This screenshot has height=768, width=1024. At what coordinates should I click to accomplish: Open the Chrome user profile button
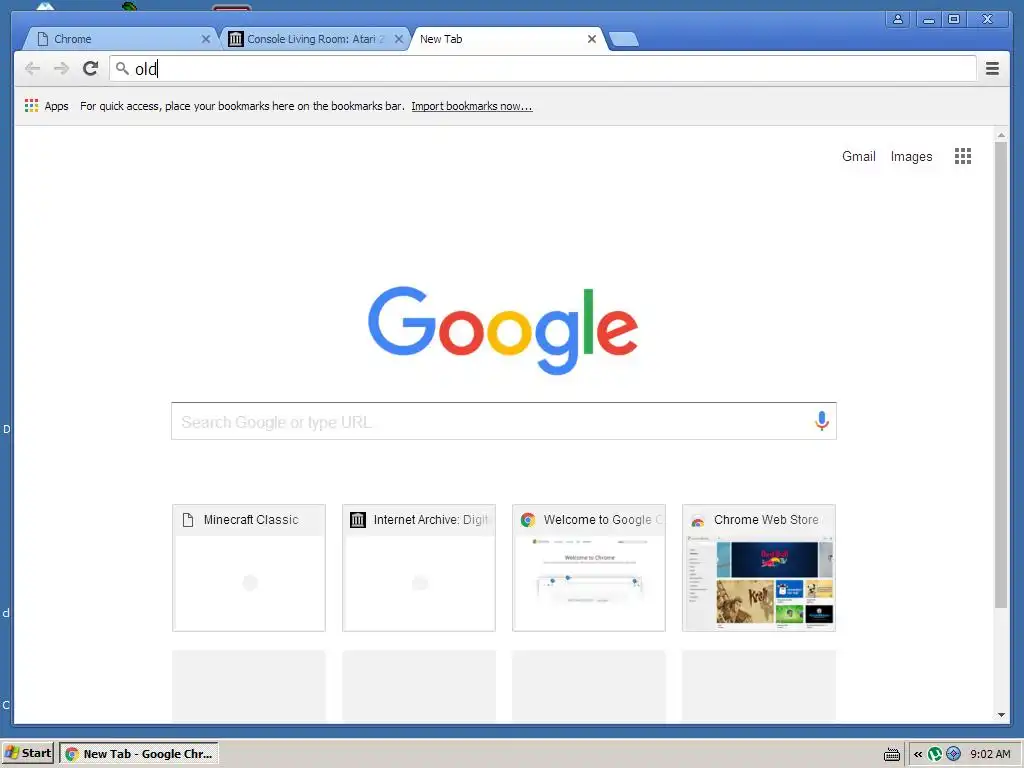[x=898, y=19]
